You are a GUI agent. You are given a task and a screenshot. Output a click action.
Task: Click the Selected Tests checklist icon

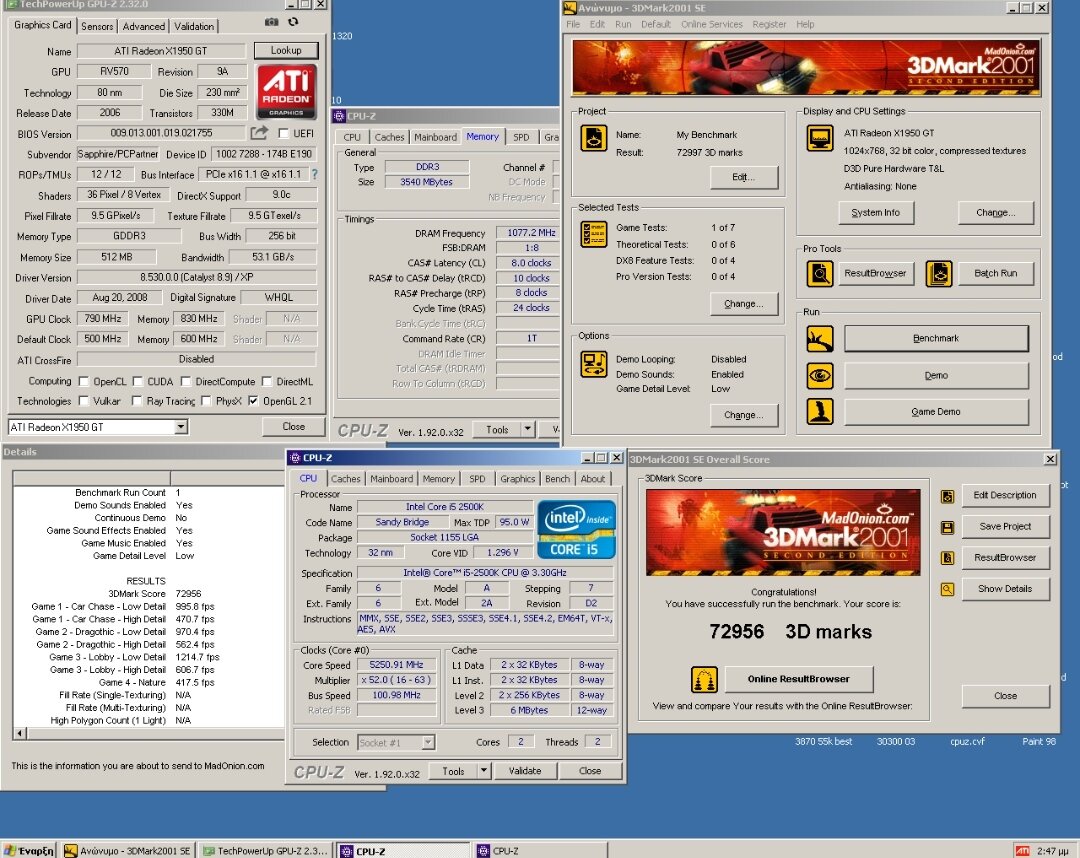[x=593, y=234]
